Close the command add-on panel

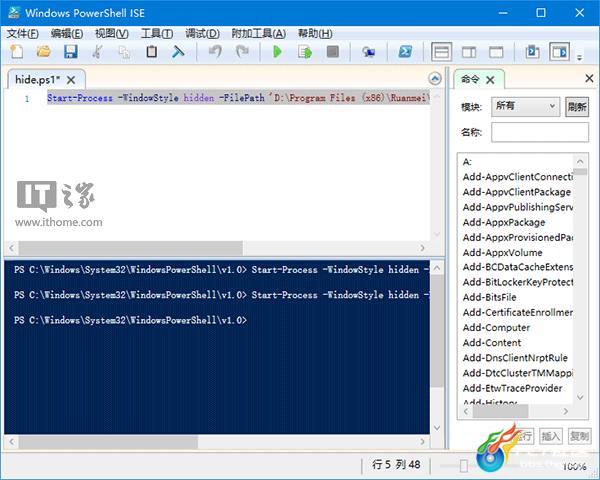tap(589, 78)
